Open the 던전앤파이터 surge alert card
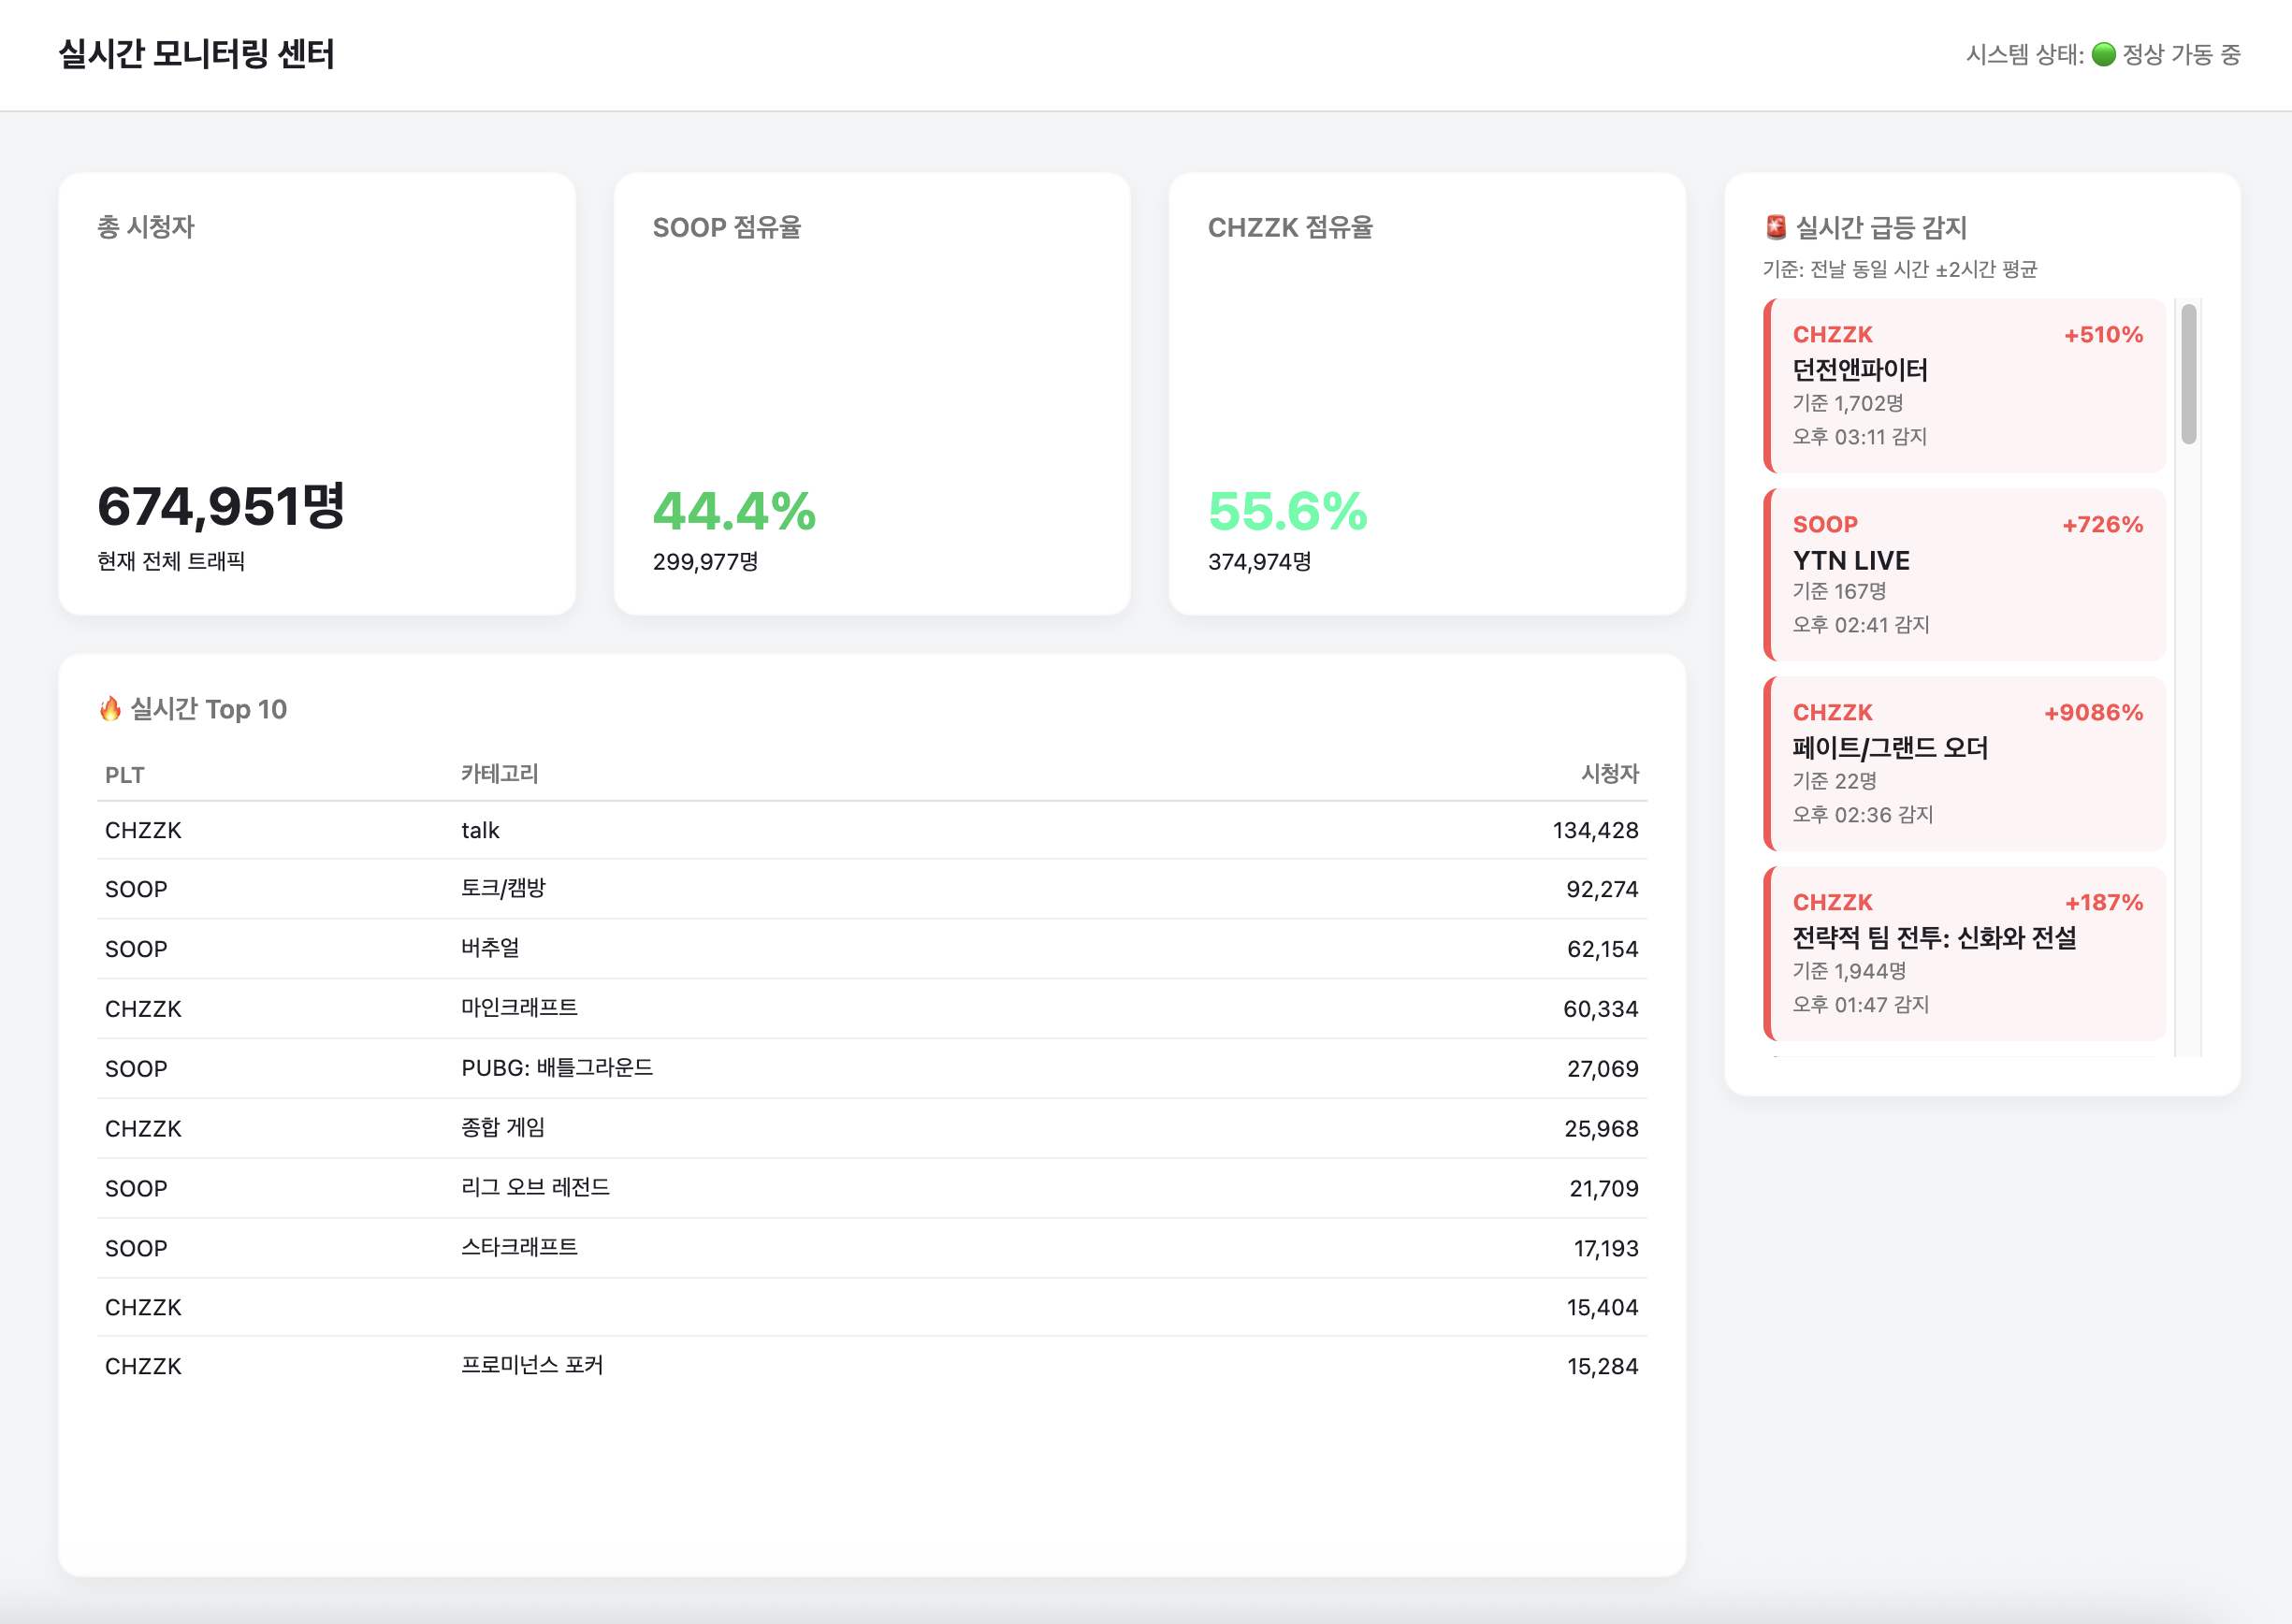2292x1624 pixels. click(1964, 385)
